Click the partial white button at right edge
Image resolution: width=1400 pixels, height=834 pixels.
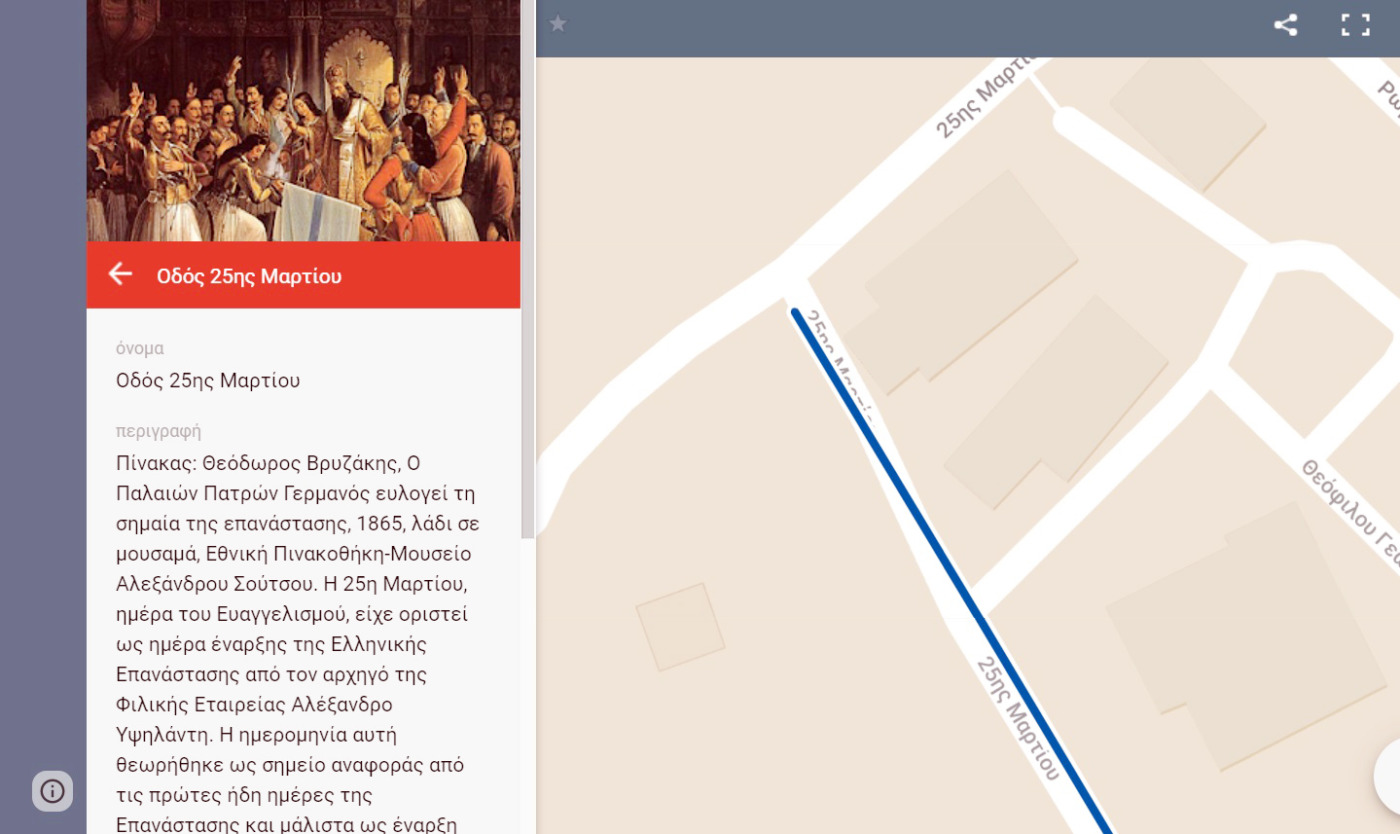pyautogui.click(x=1387, y=776)
